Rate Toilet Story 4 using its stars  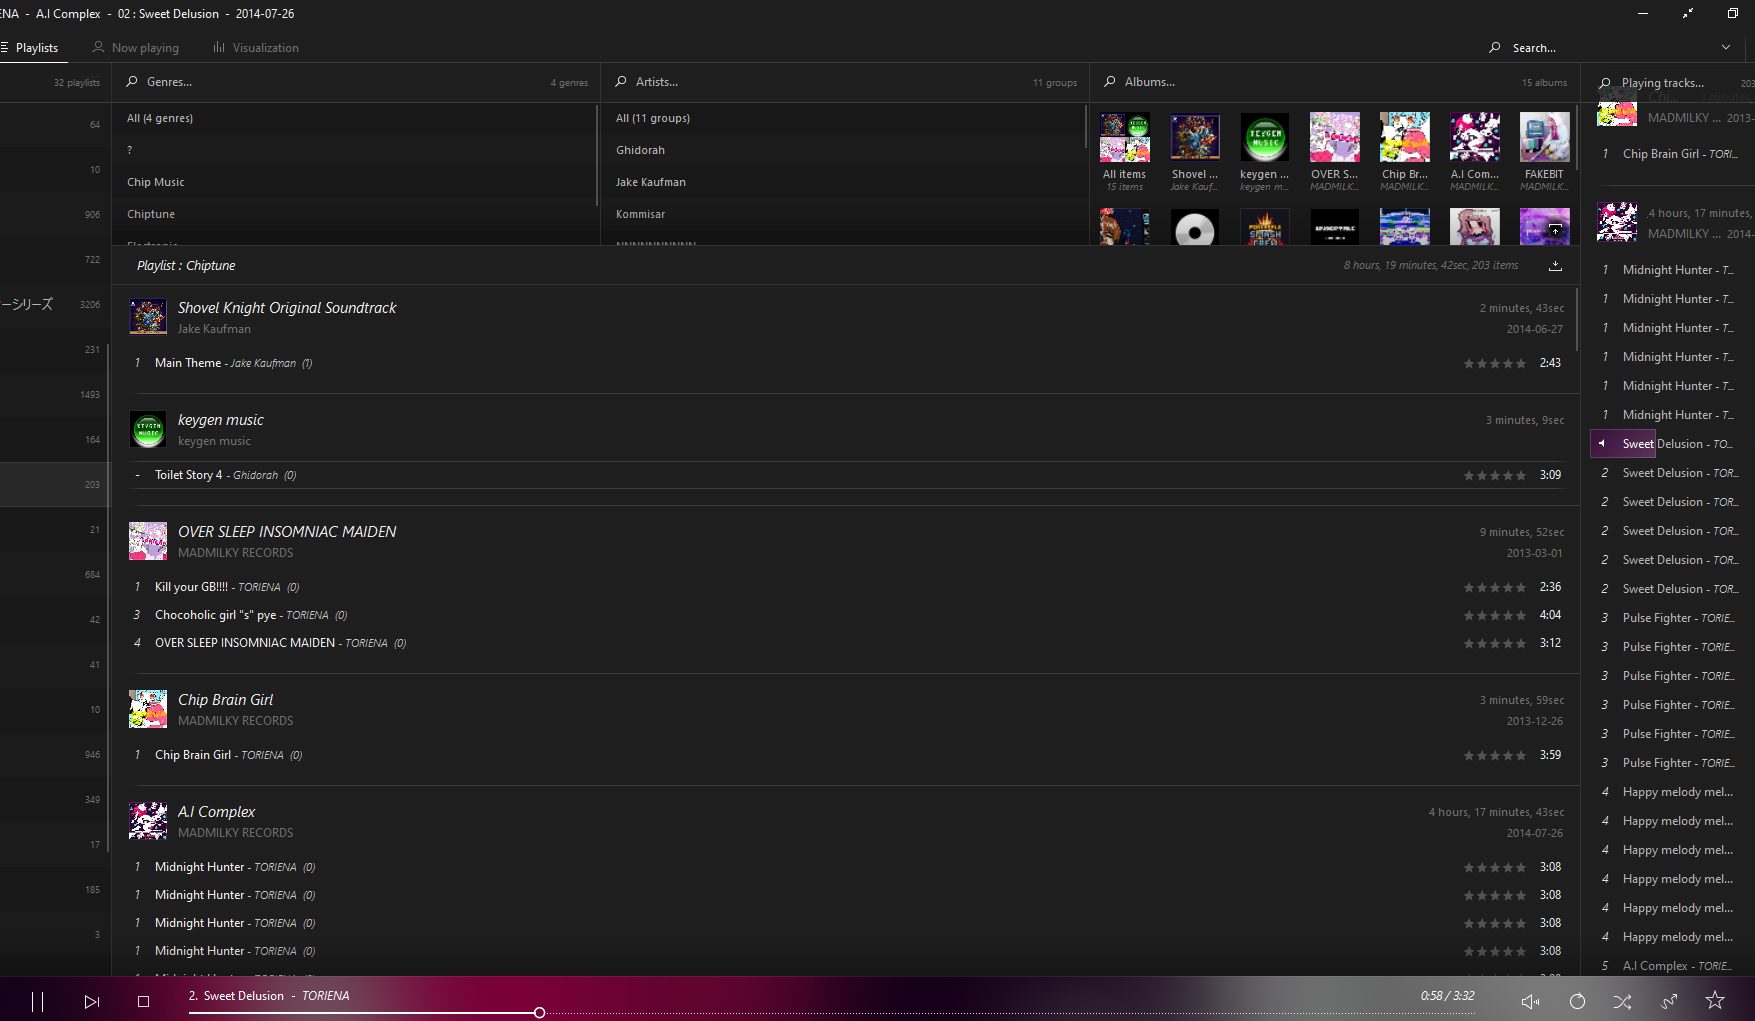1495,475
